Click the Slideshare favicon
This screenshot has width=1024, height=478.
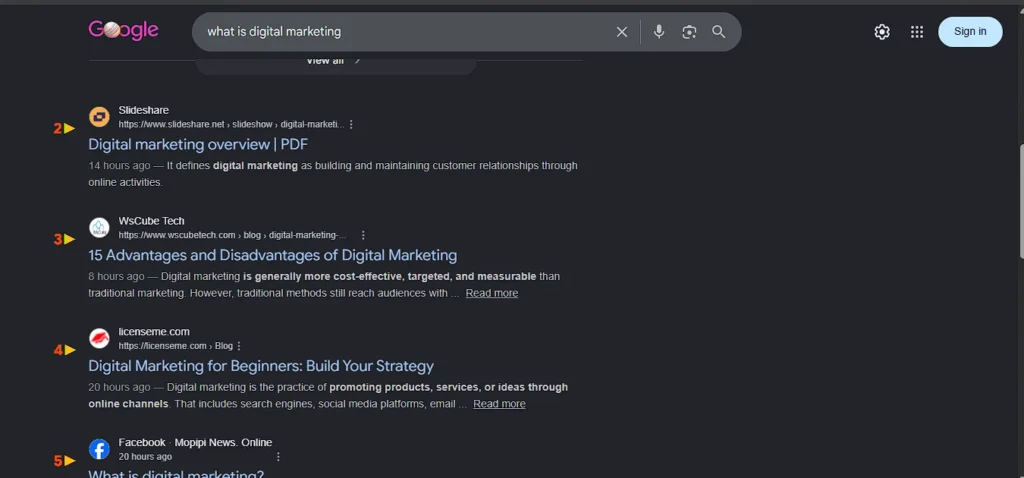[x=99, y=117]
